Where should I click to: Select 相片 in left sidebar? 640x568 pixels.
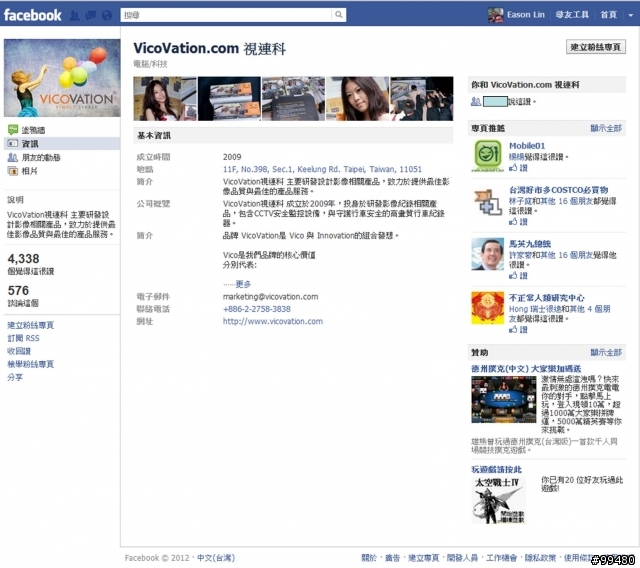(x=29, y=171)
